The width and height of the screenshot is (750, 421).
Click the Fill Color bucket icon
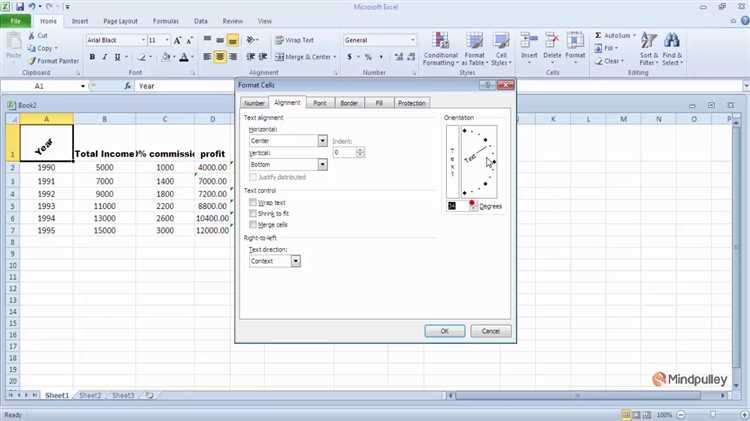[x=165, y=57]
